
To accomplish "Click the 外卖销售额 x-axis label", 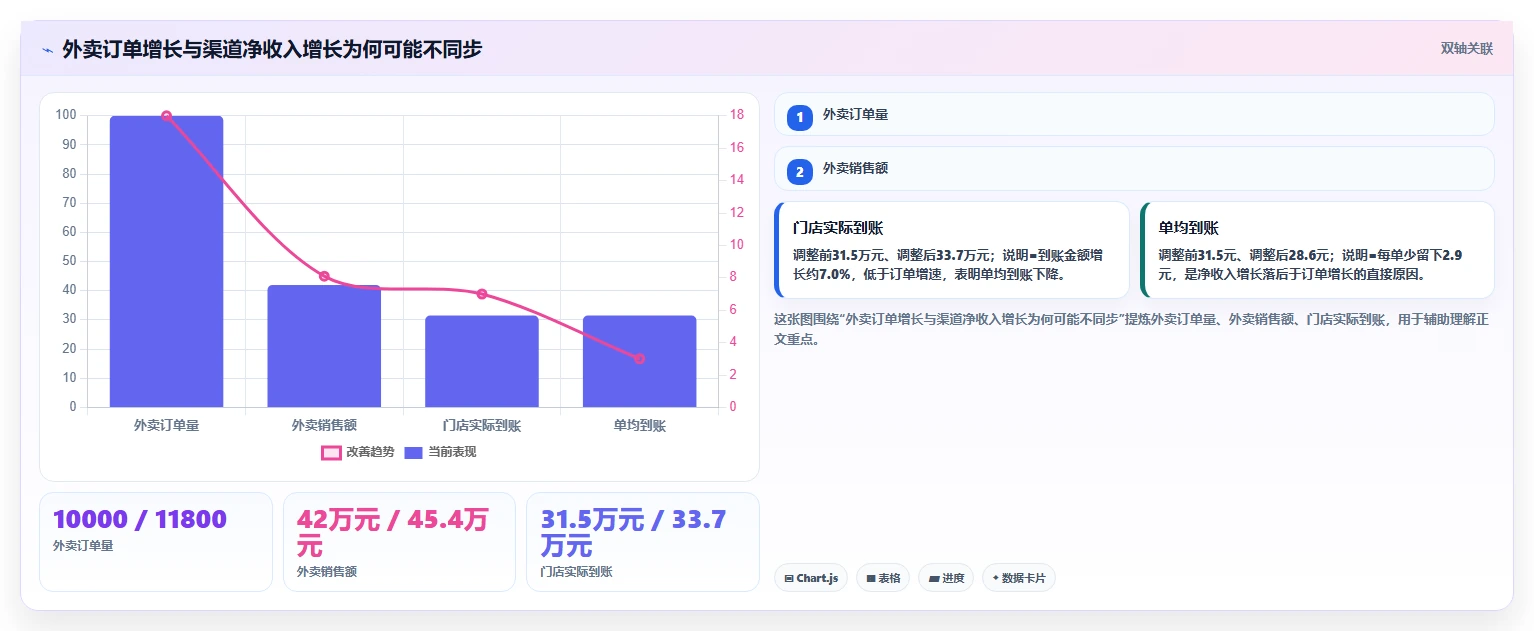I will pyautogui.click(x=324, y=425).
